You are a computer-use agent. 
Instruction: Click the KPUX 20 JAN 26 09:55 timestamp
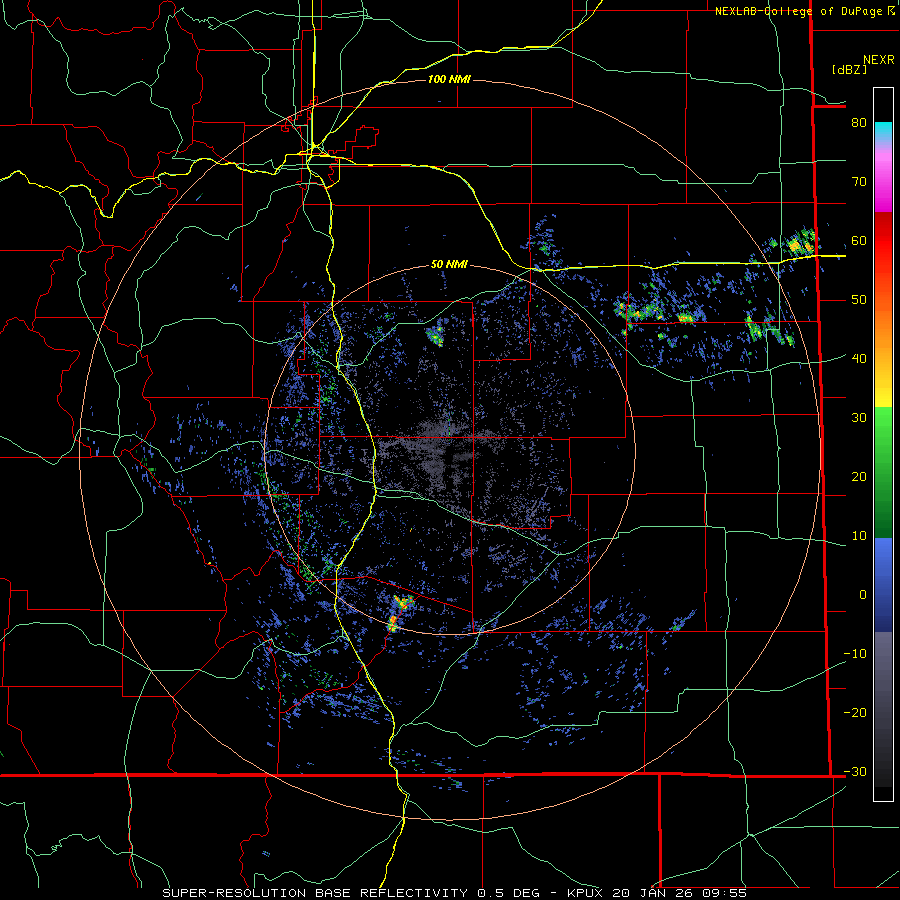657,893
